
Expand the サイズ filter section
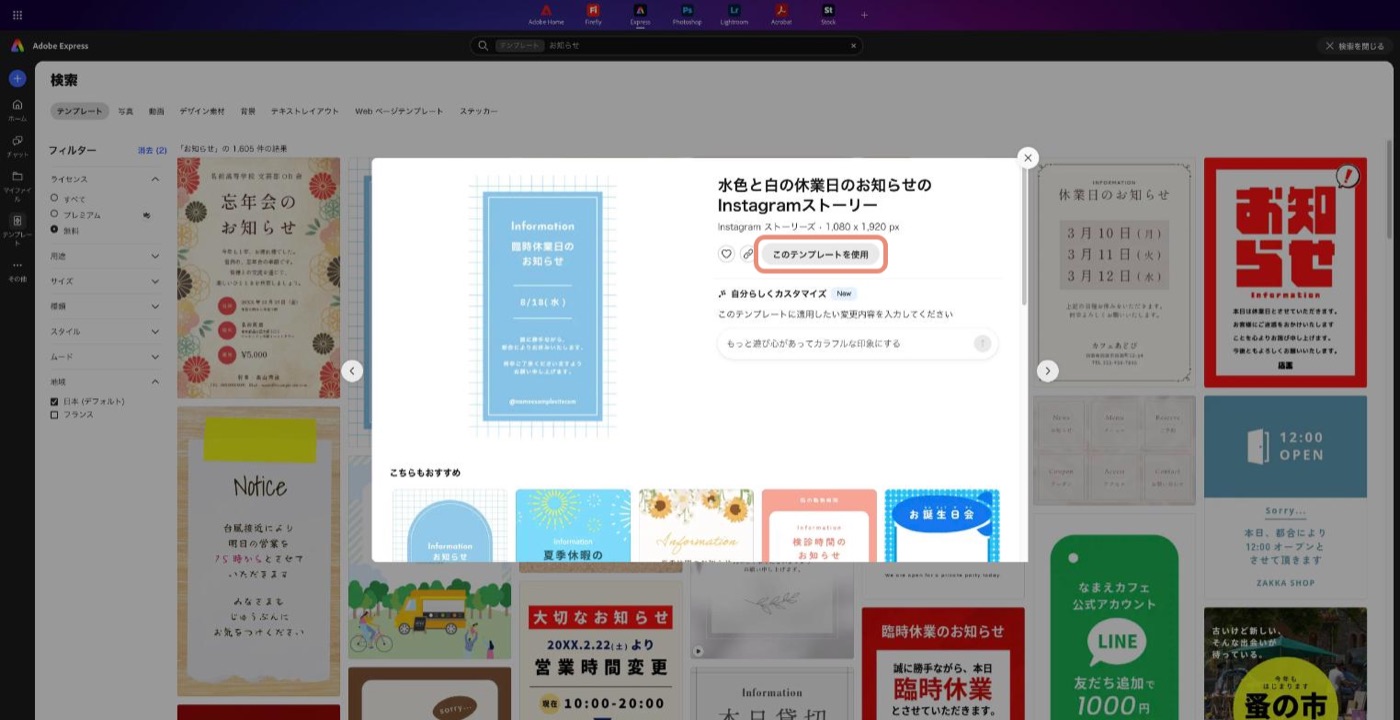[x=155, y=282]
